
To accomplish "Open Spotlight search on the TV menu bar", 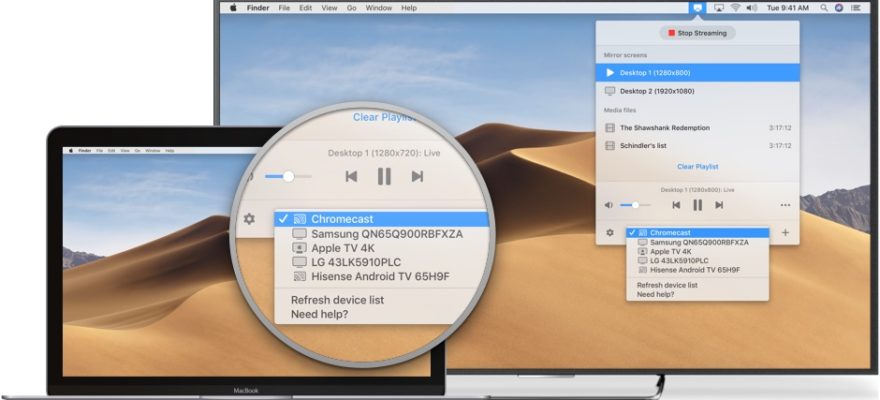I will (824, 8).
